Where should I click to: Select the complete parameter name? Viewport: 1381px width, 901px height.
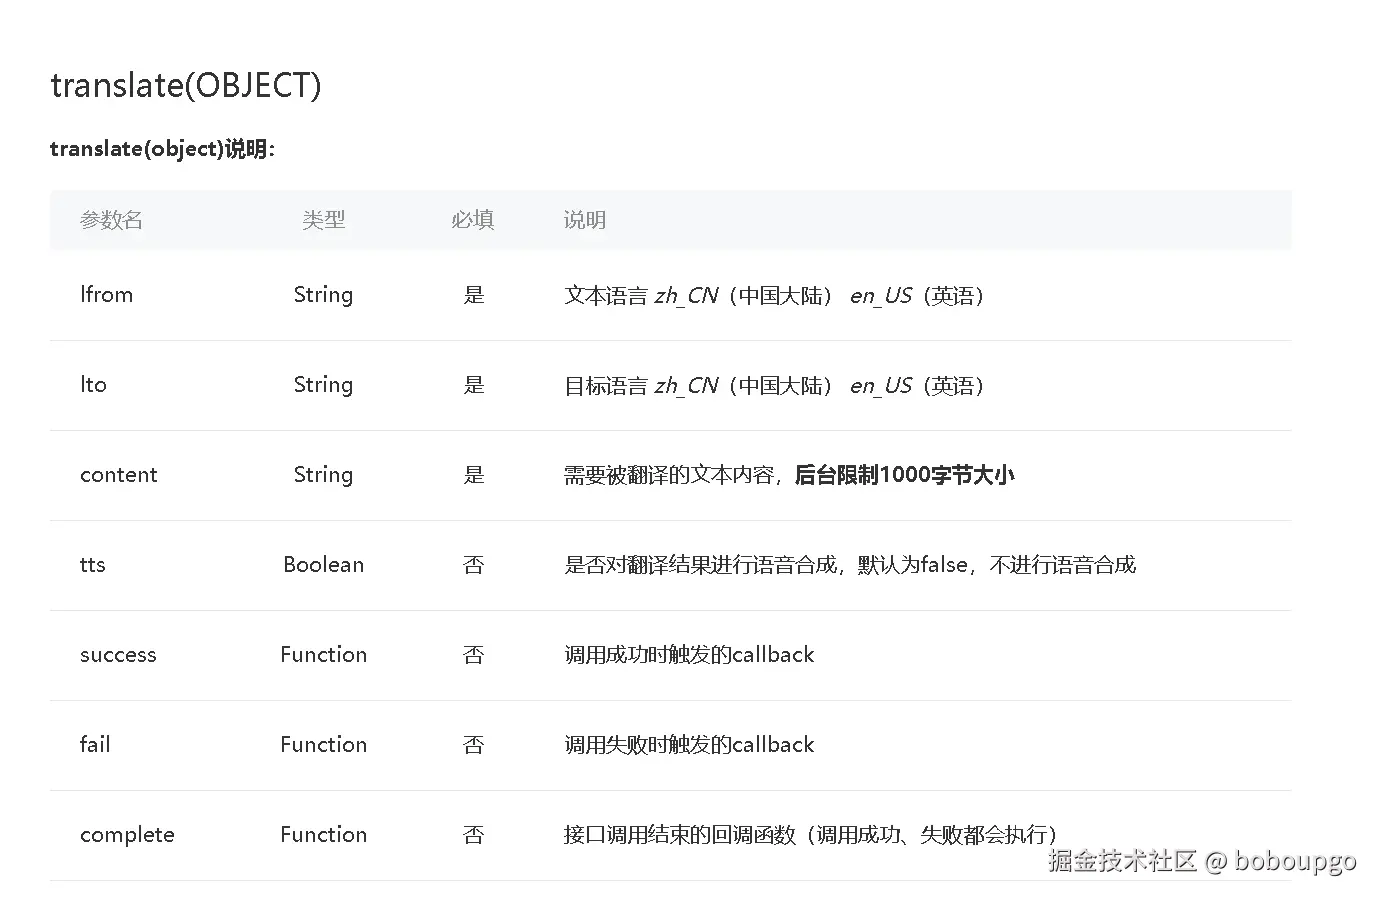click(x=127, y=835)
